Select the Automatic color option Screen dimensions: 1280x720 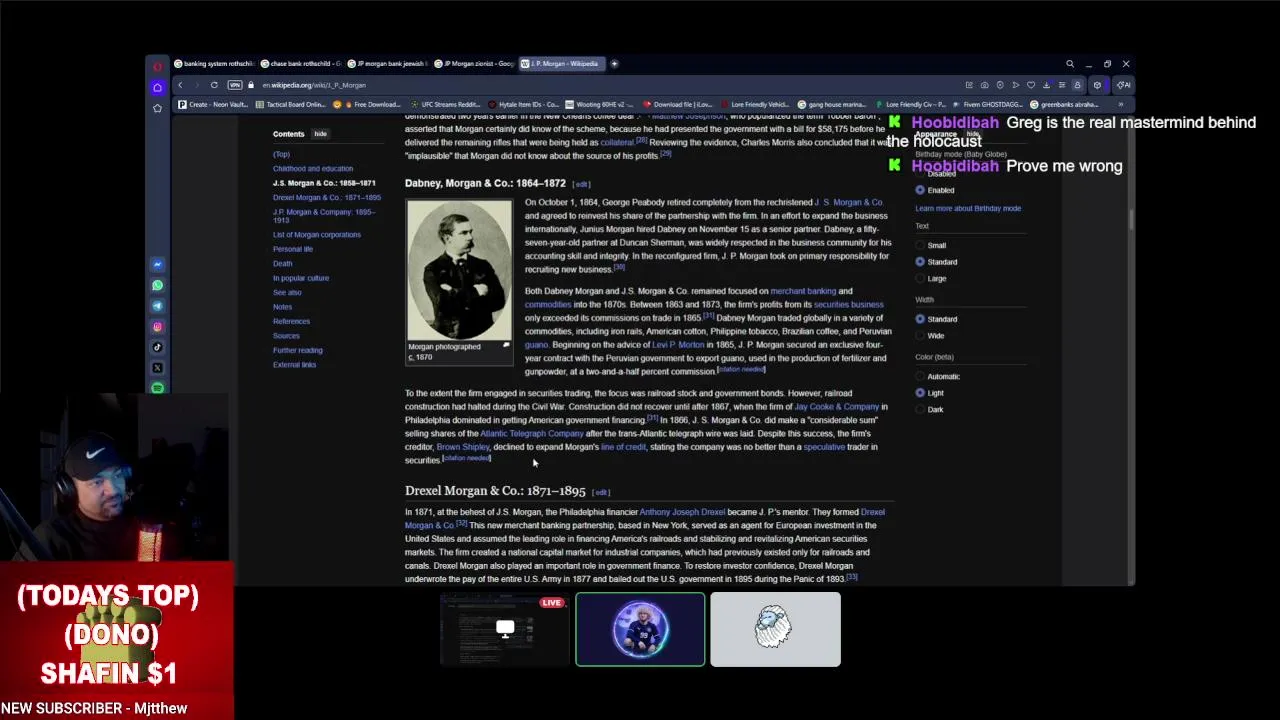pyautogui.click(x=920, y=376)
